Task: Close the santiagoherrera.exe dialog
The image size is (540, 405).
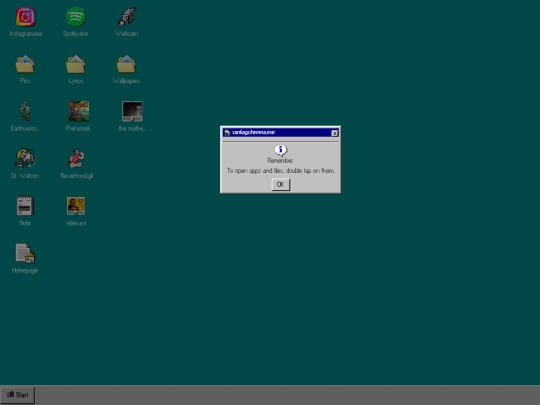Action: [x=334, y=133]
